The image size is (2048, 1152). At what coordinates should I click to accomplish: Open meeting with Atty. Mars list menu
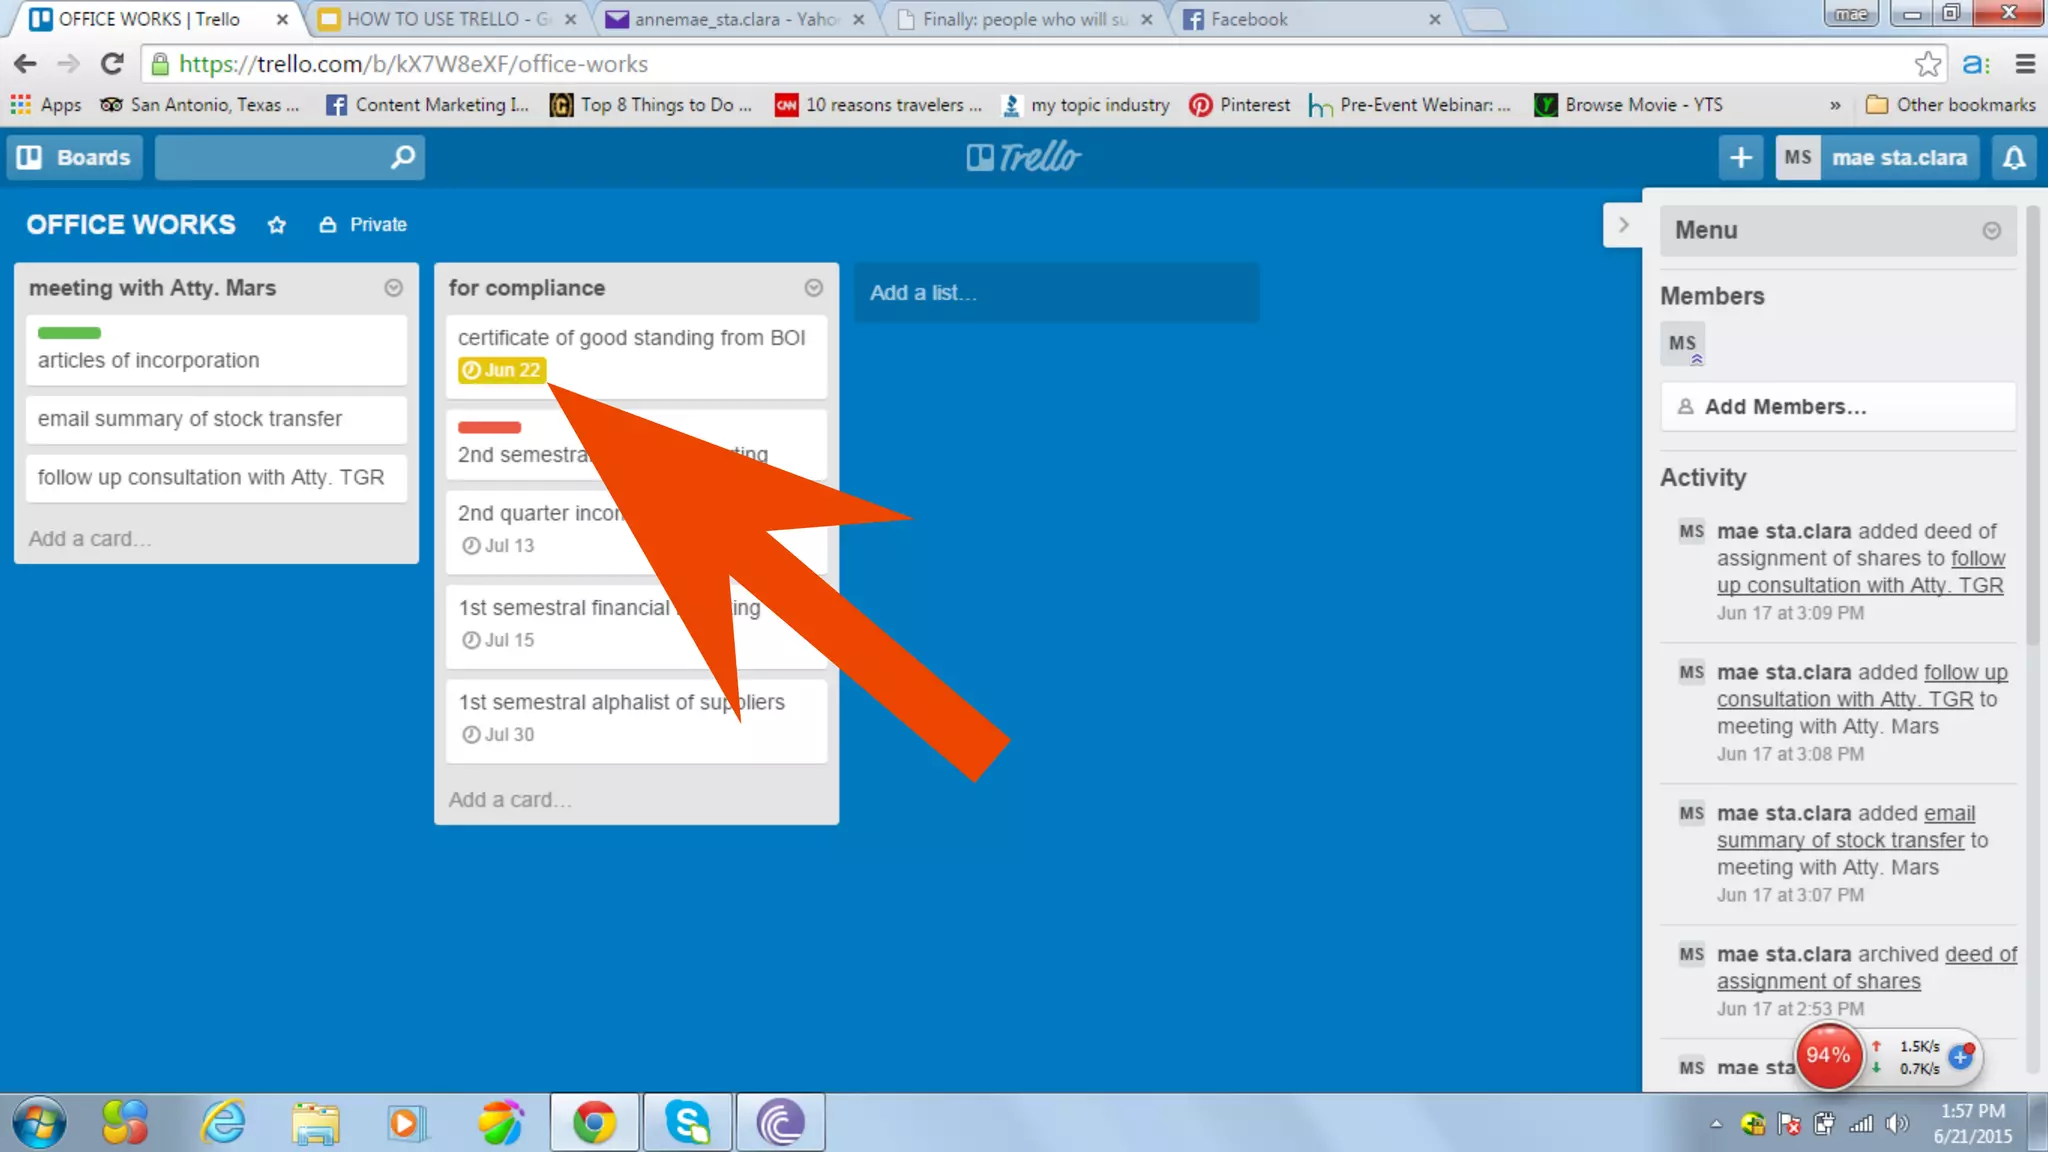(393, 288)
